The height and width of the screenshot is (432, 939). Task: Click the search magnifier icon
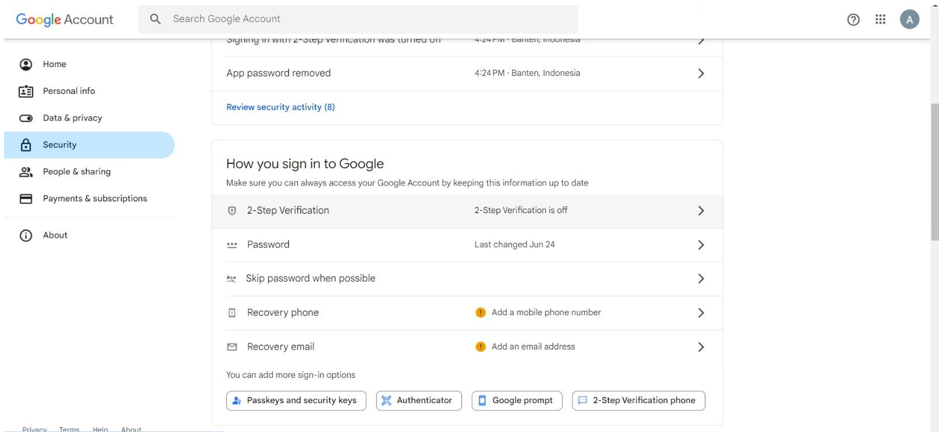point(155,19)
